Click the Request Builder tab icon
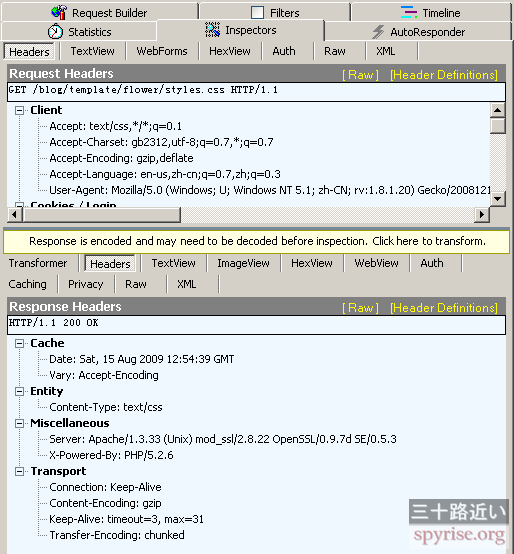This screenshot has height=554, width=514. point(59,13)
